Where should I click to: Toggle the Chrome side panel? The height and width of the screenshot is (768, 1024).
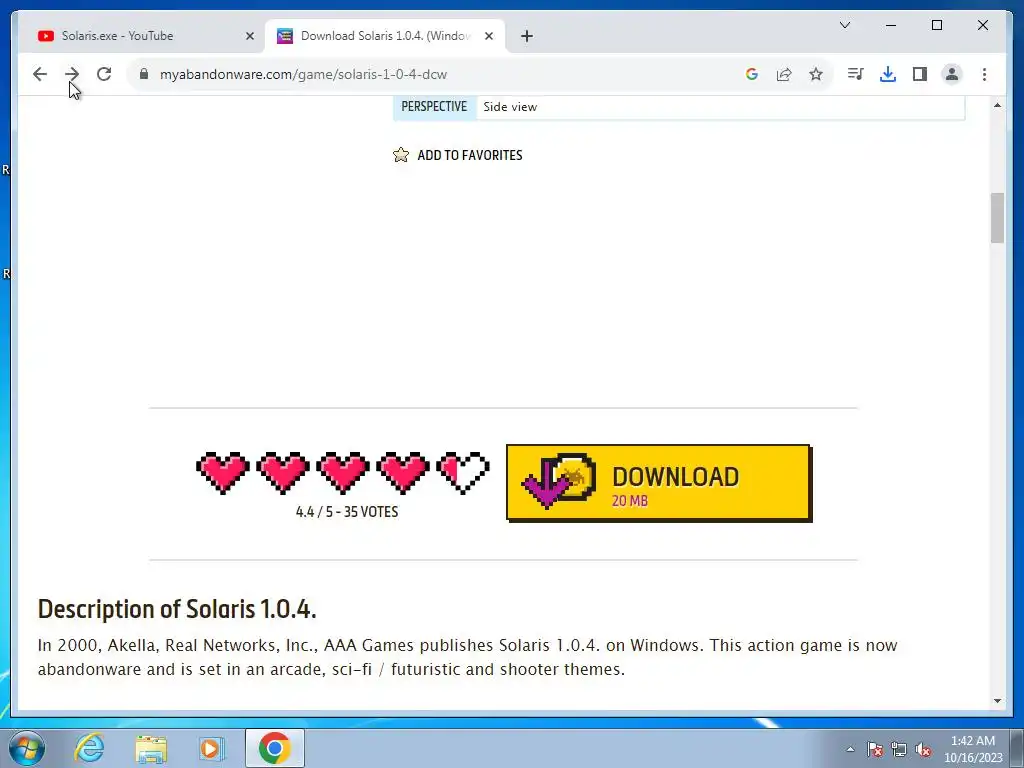pyautogui.click(x=920, y=74)
